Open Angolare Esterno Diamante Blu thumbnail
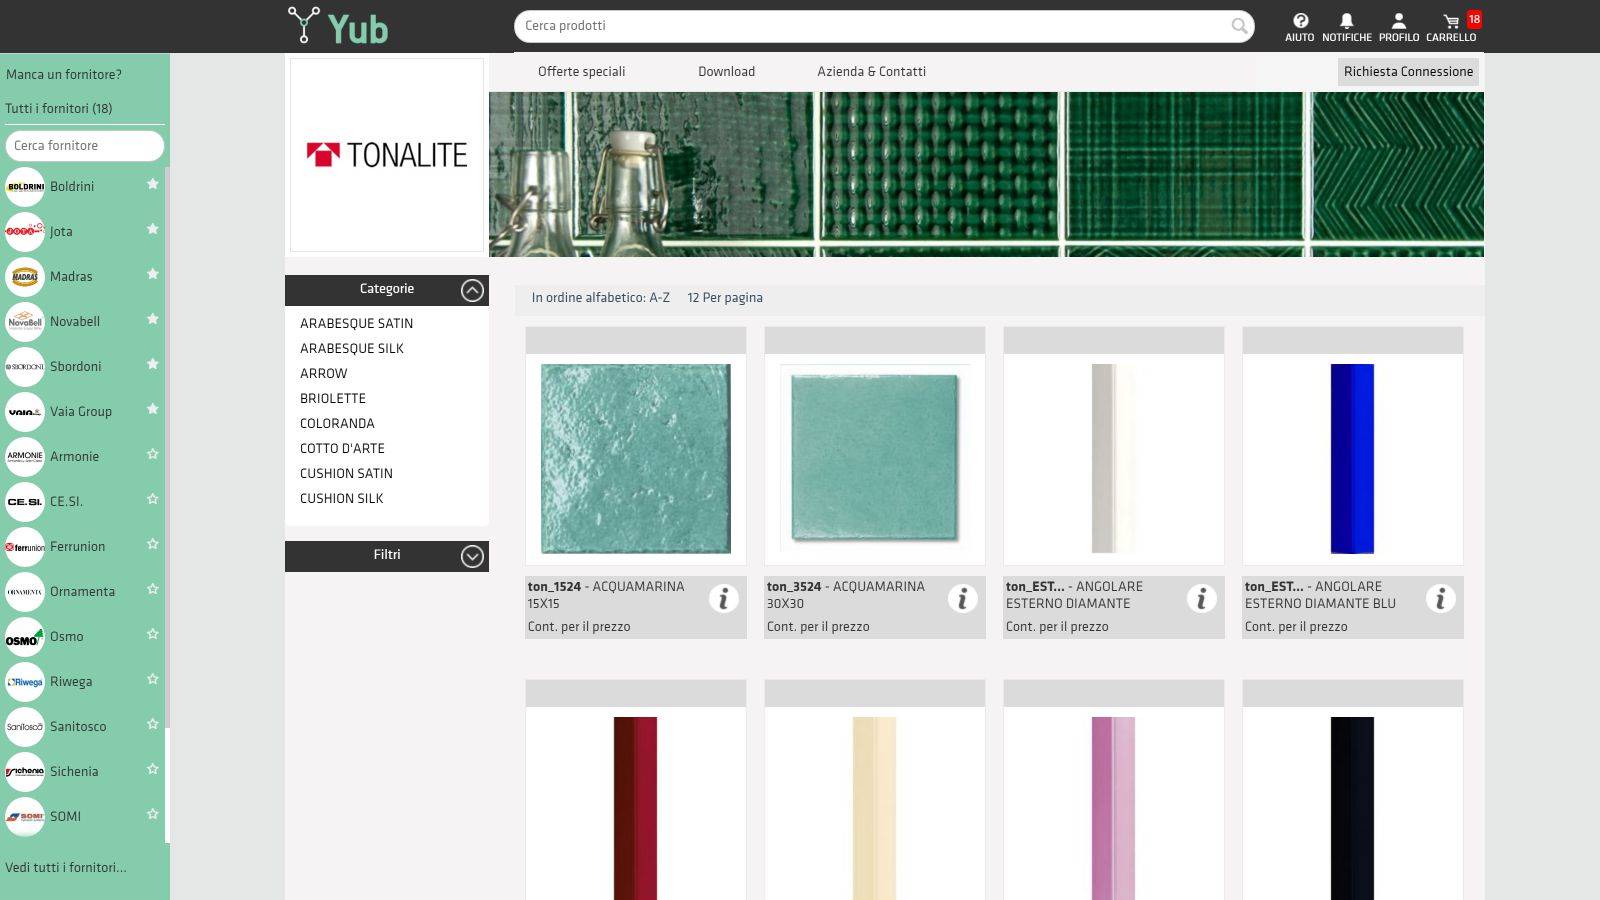 (1352, 459)
